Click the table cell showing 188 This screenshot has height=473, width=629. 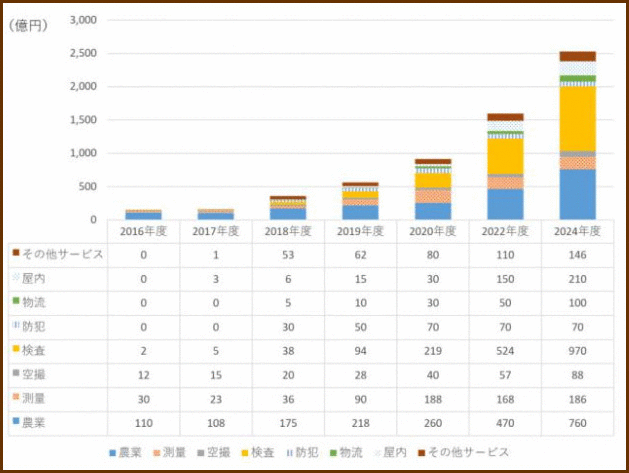(433, 395)
